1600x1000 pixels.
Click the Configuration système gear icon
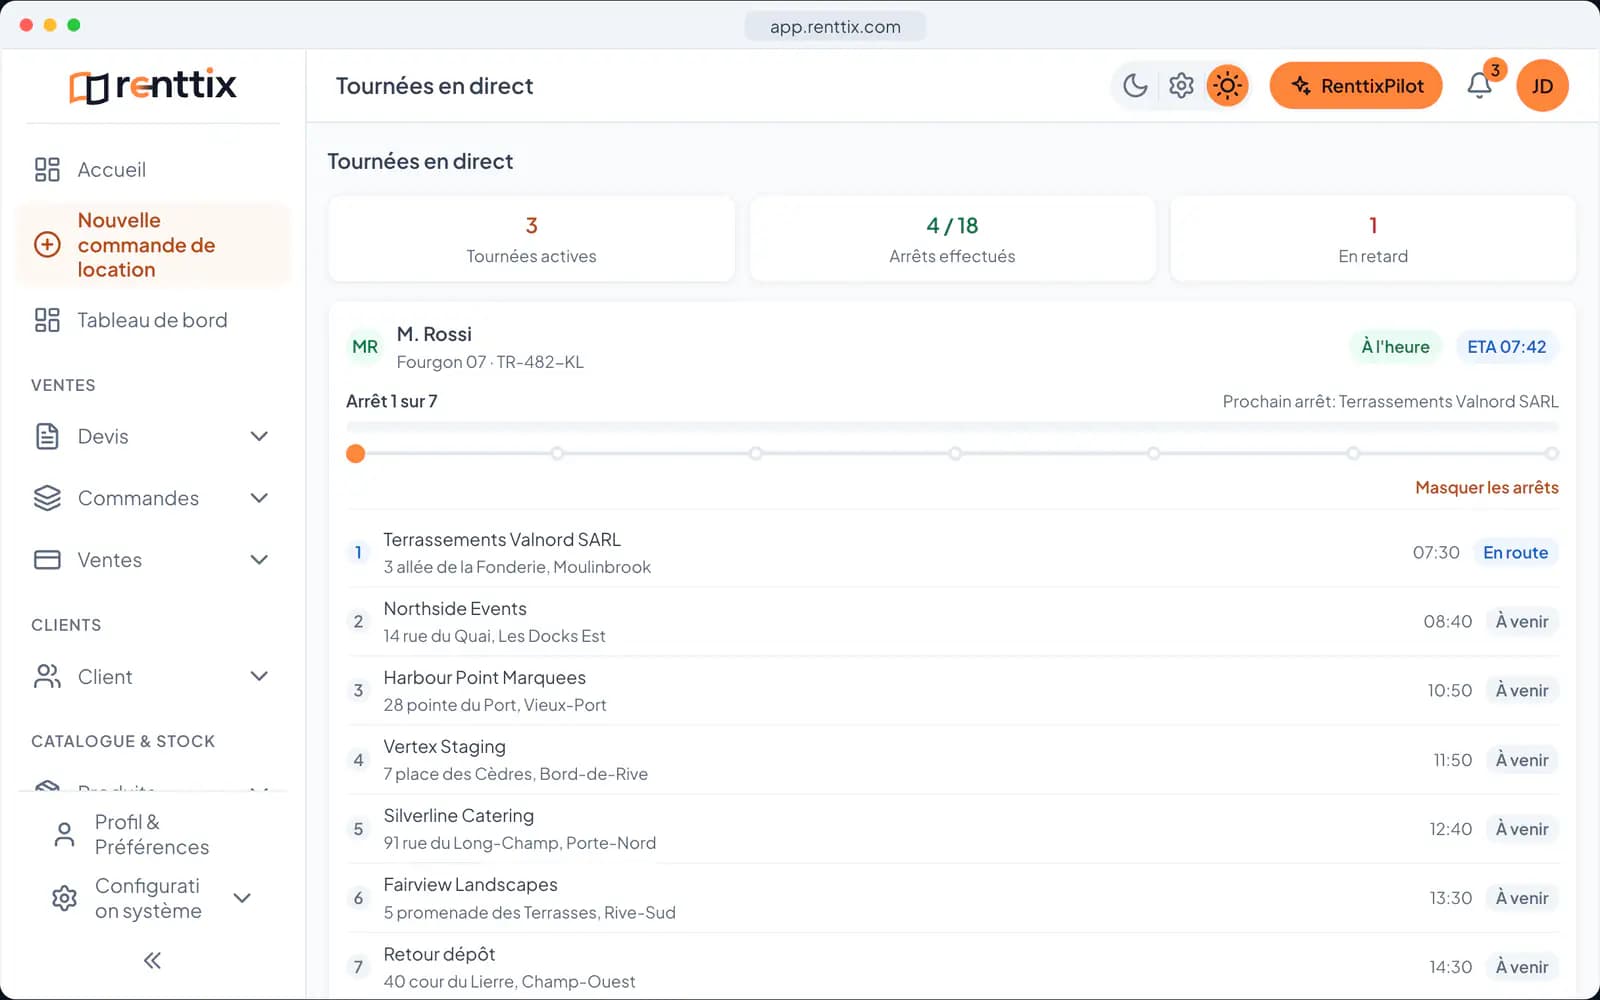coord(64,898)
